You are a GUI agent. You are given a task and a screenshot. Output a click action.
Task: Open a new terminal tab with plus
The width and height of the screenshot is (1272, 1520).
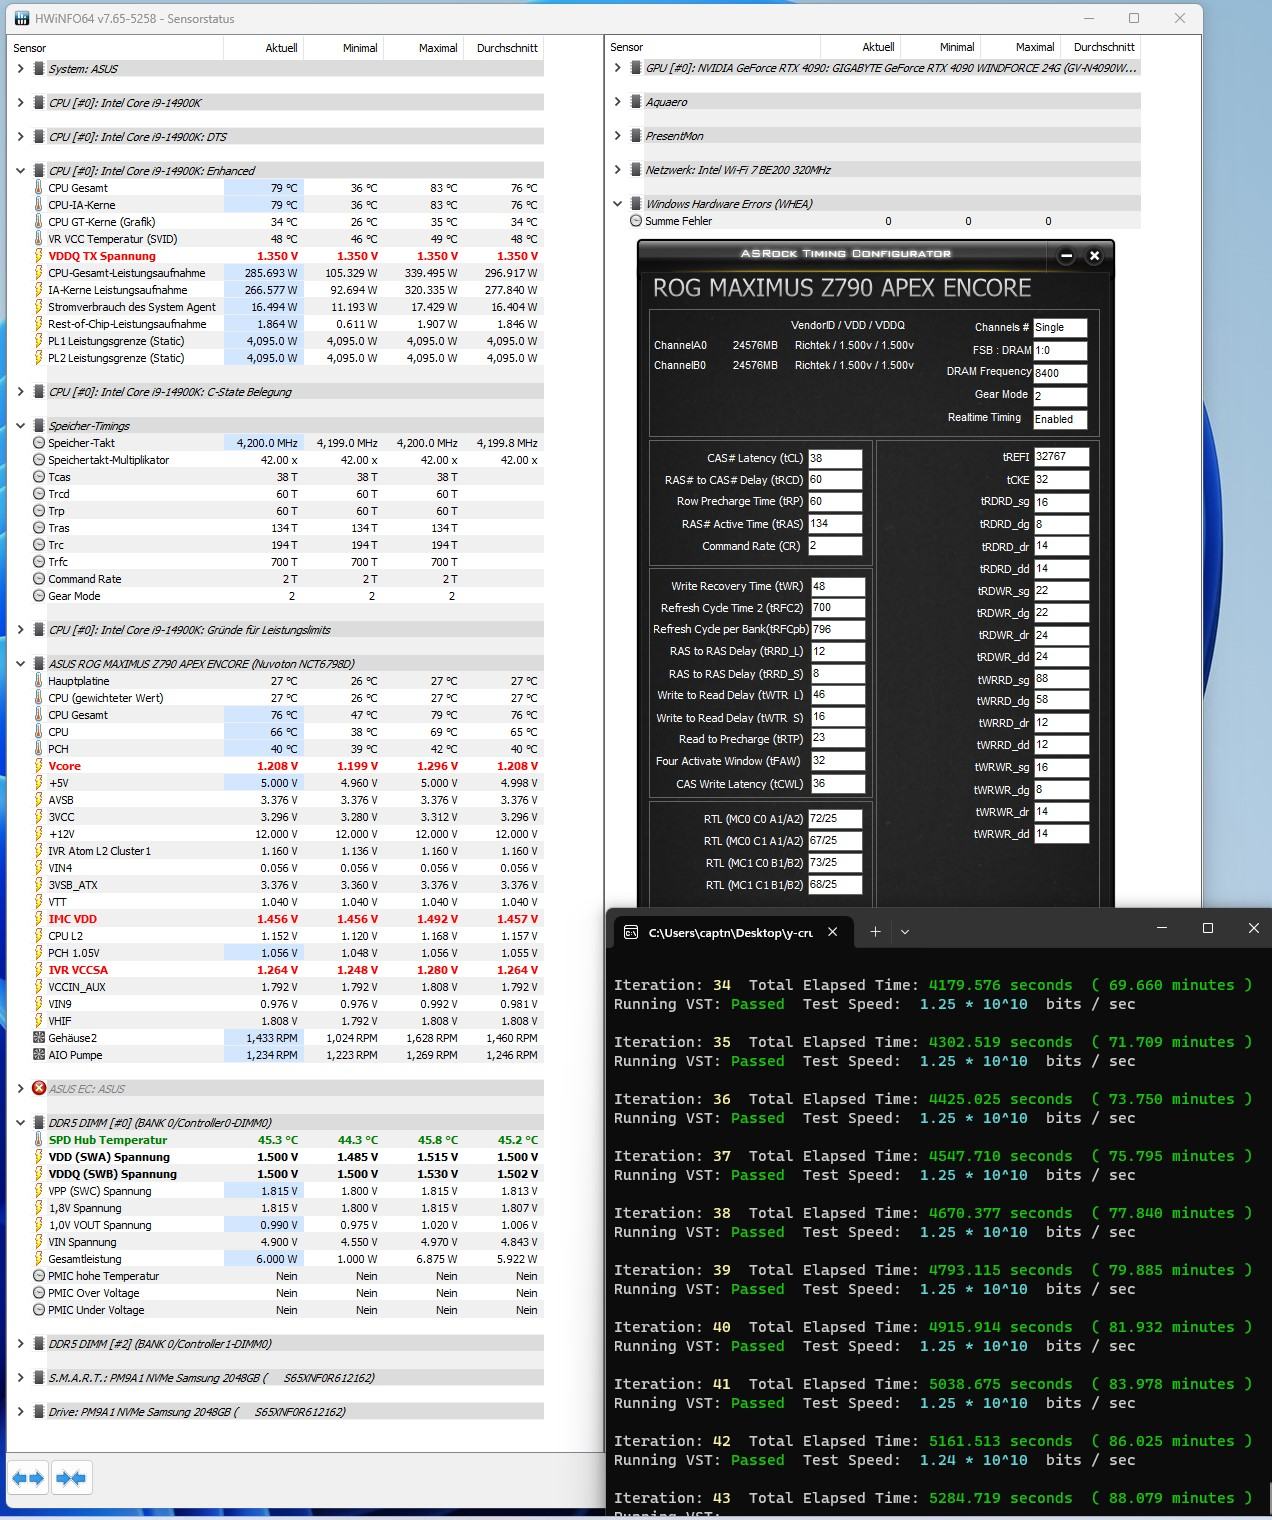coord(875,931)
